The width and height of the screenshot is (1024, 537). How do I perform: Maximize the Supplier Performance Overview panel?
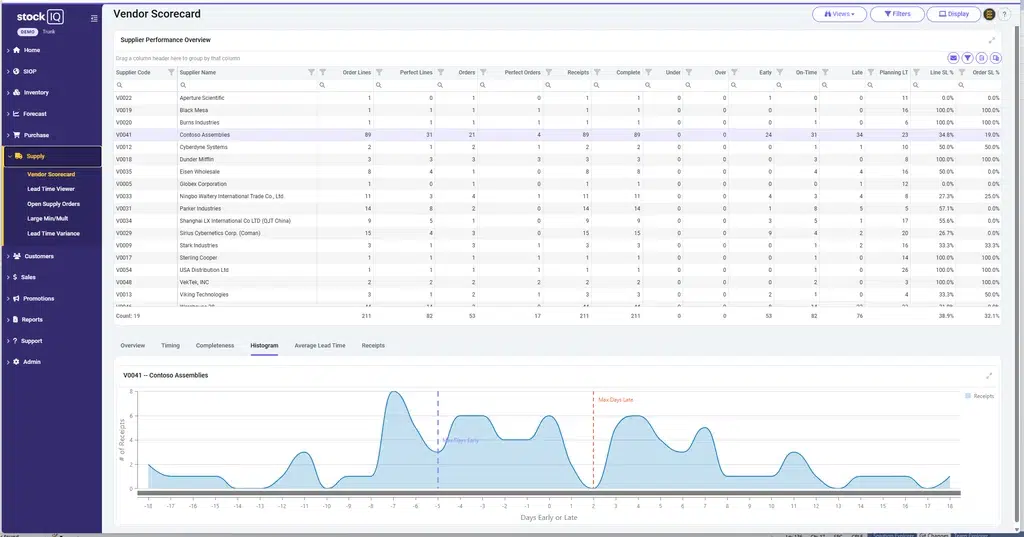point(991,40)
